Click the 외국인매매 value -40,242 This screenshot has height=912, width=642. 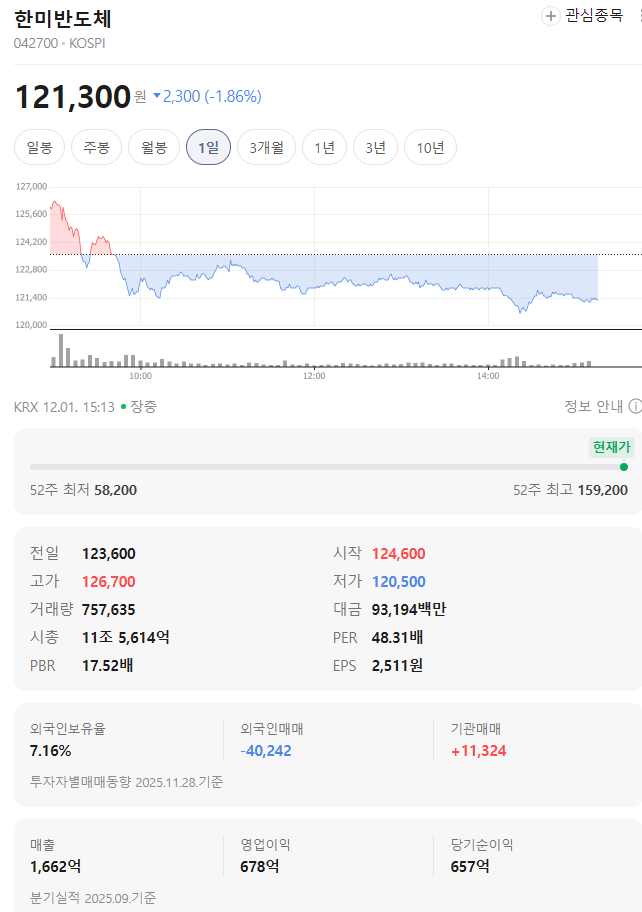(x=266, y=751)
